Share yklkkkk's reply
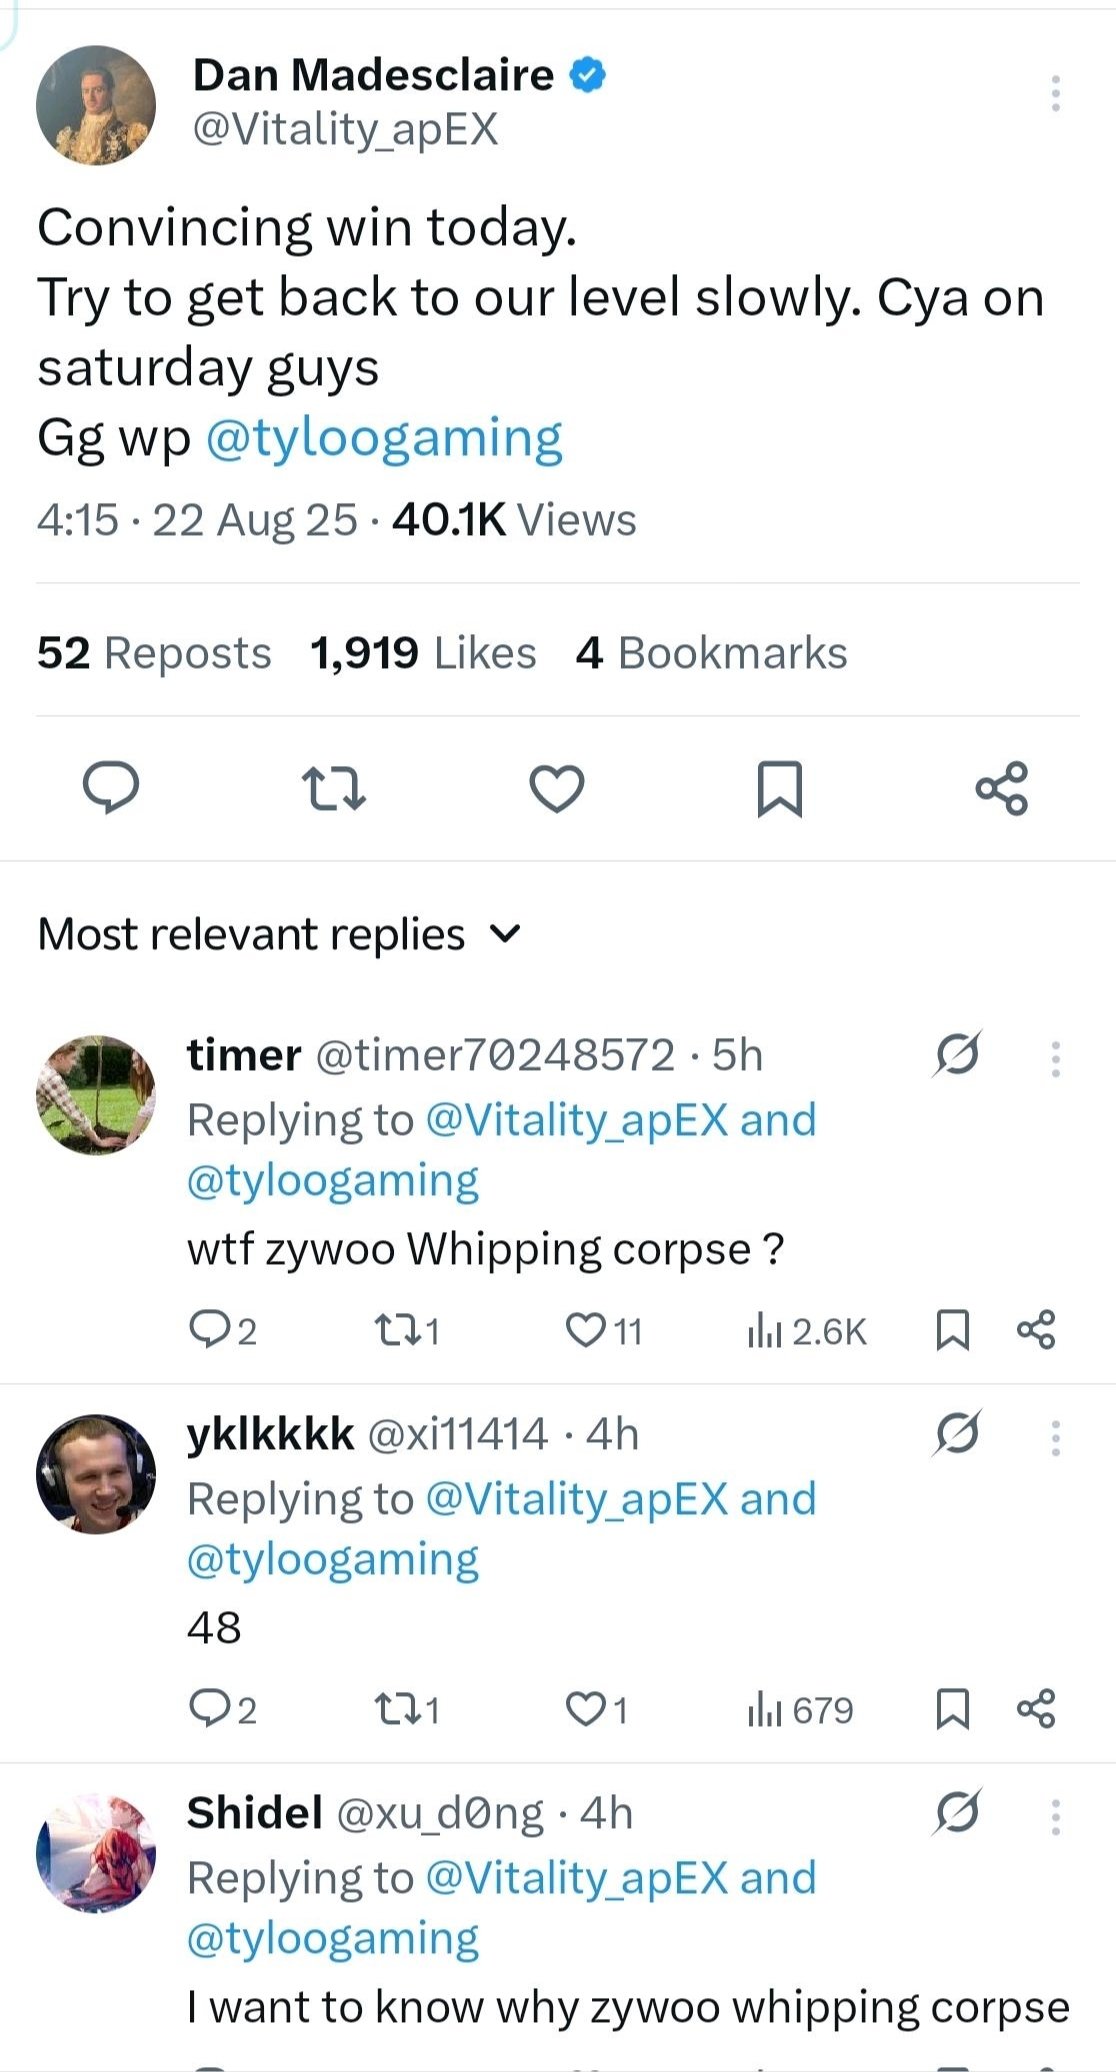 point(1036,1709)
